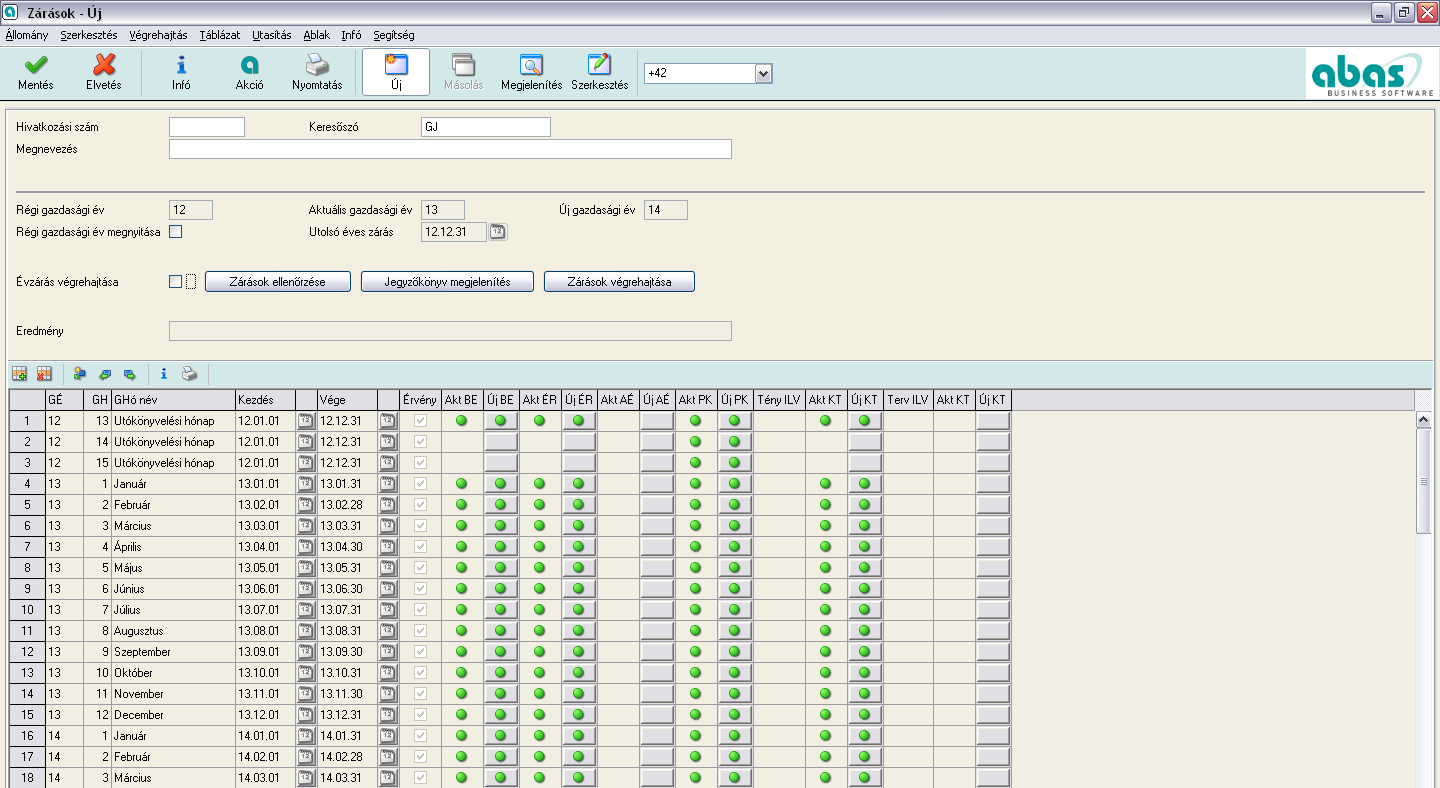Click Új ÉR button in Június row
1440x788 pixels.
tap(578, 589)
